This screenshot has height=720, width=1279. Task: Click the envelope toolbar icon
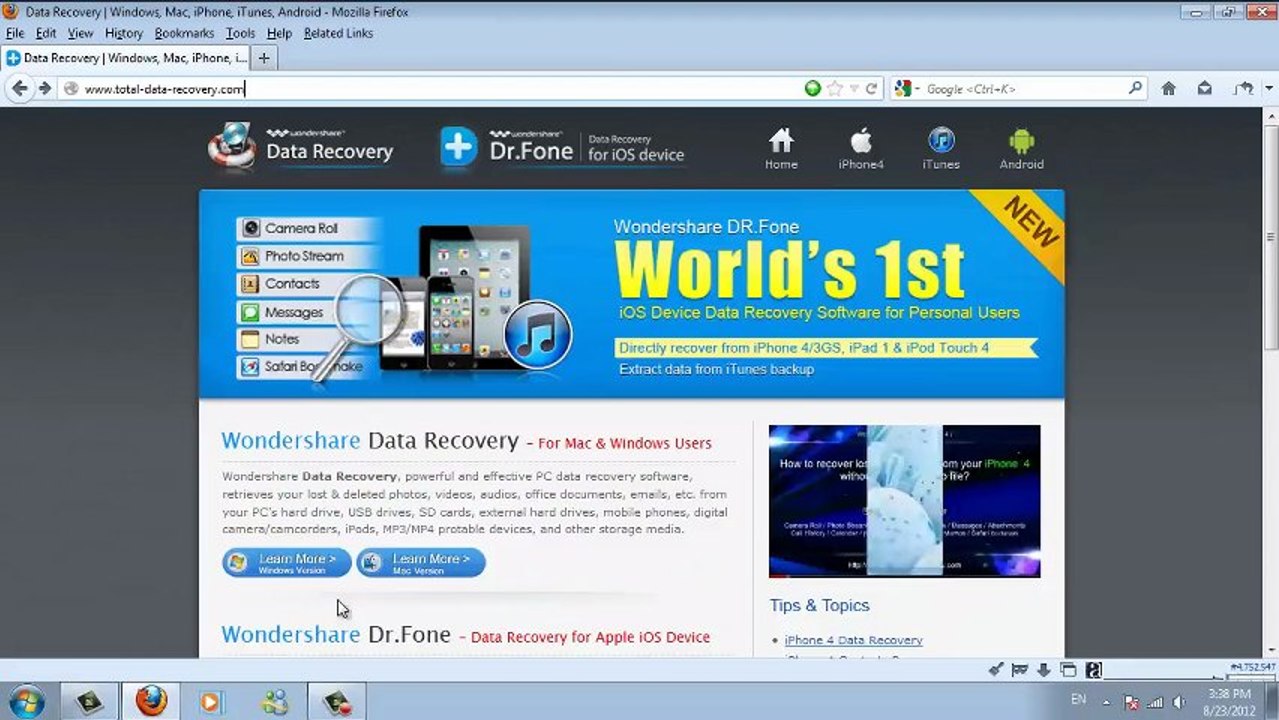click(1204, 88)
